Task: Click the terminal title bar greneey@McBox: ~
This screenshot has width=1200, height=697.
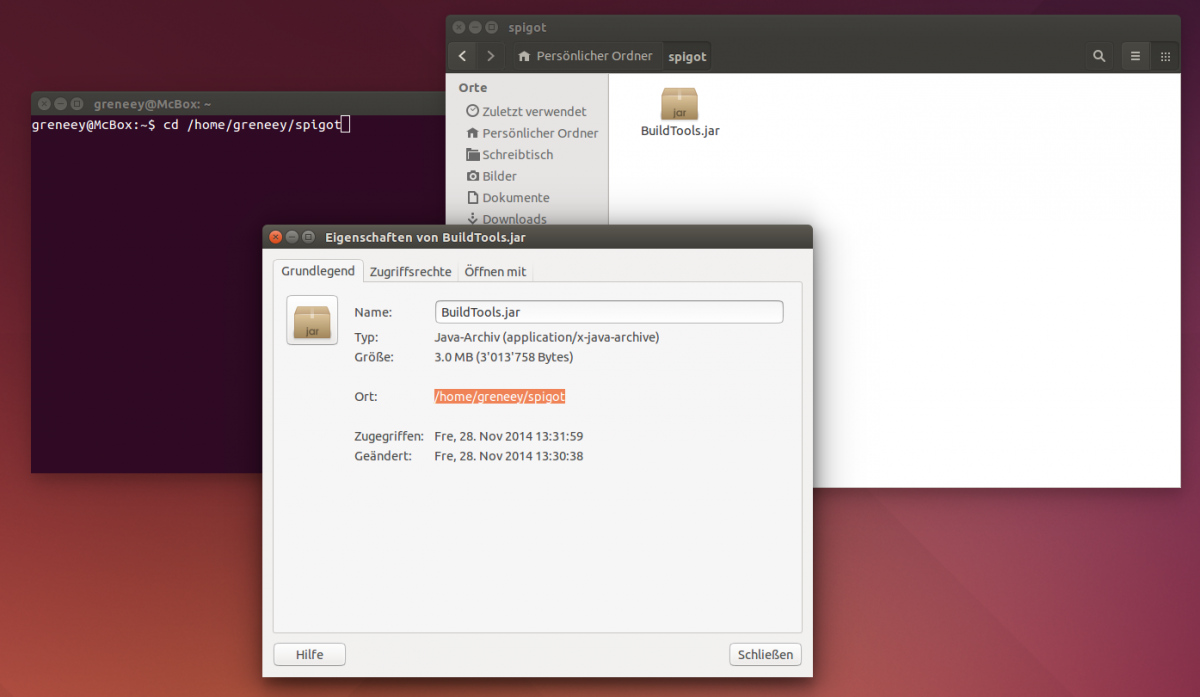Action: (153, 104)
